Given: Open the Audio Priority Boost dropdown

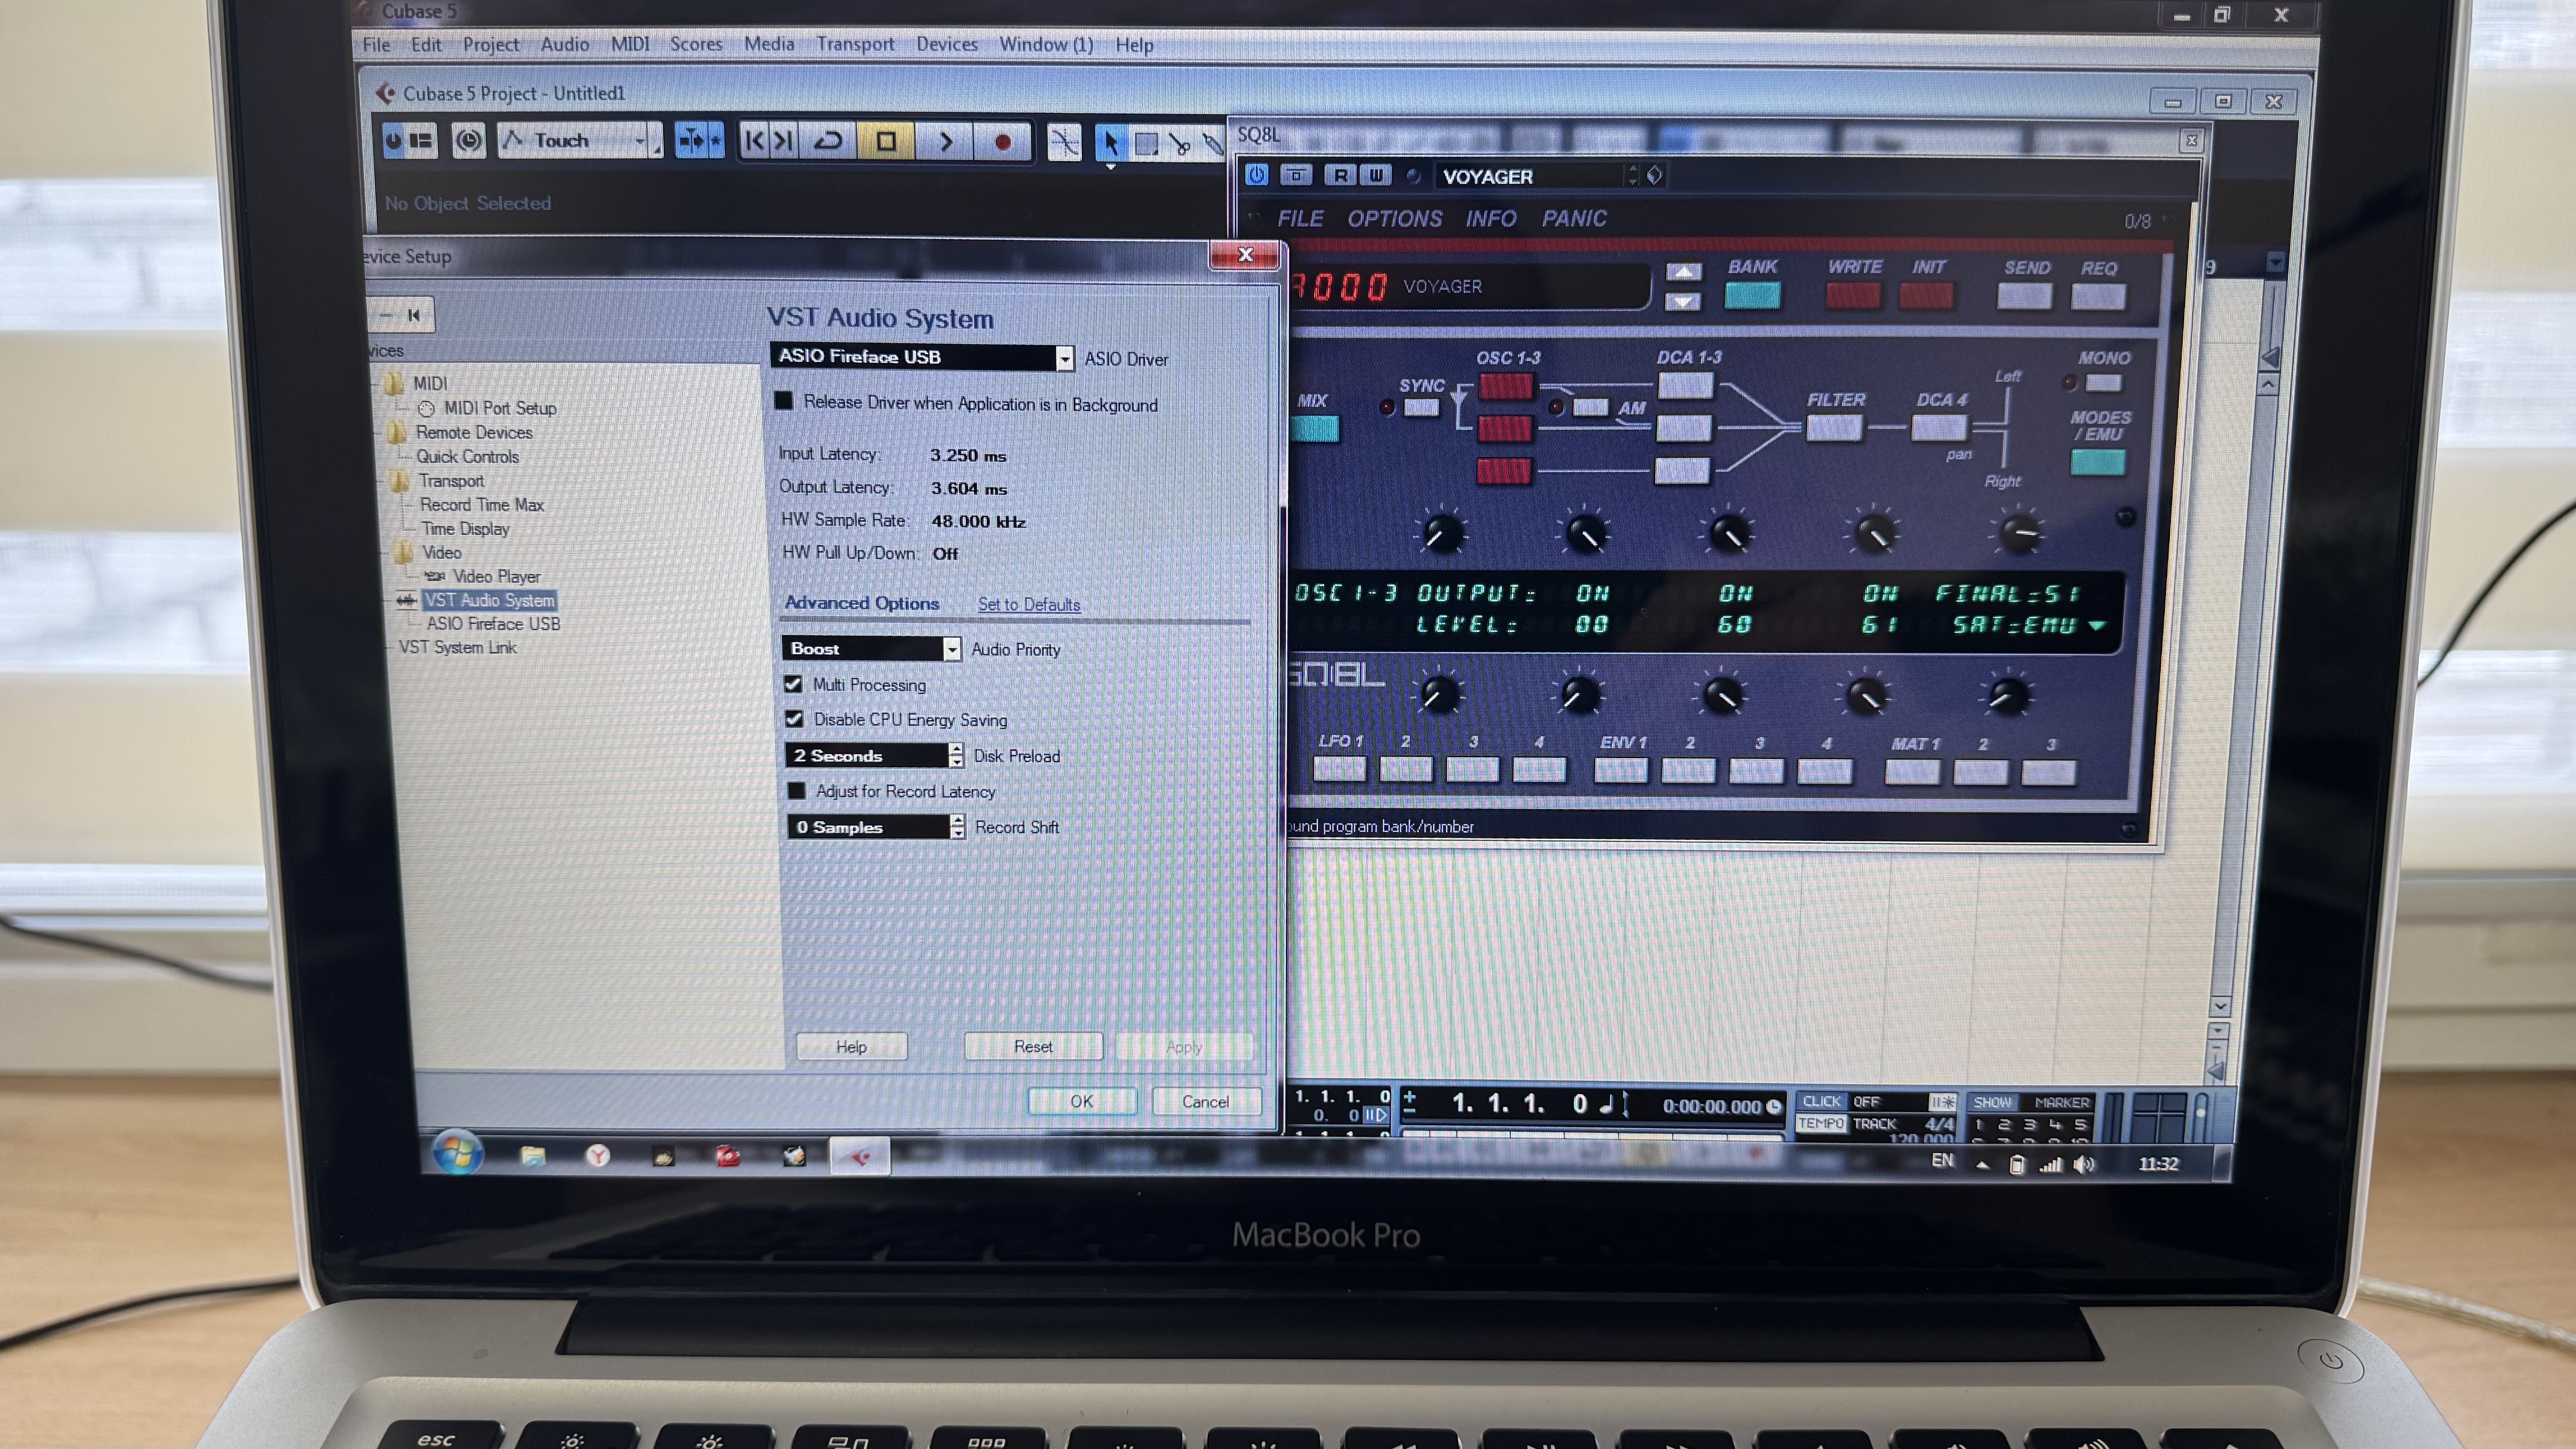Looking at the screenshot, I should [x=951, y=649].
